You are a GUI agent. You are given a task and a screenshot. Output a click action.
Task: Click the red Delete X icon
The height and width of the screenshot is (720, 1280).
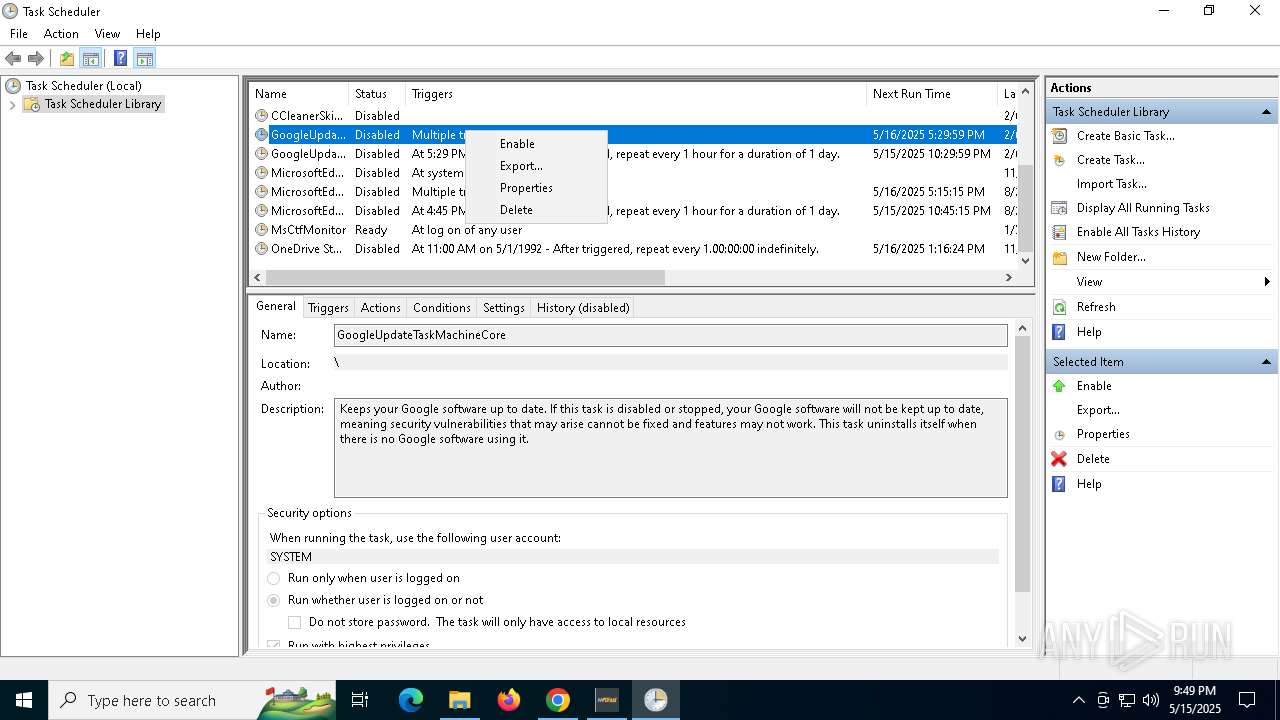1059,459
